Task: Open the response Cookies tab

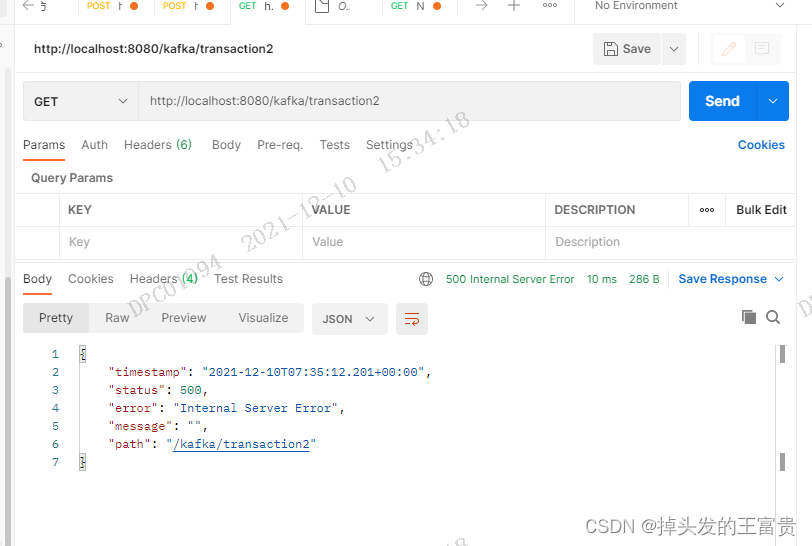Action: click(91, 279)
